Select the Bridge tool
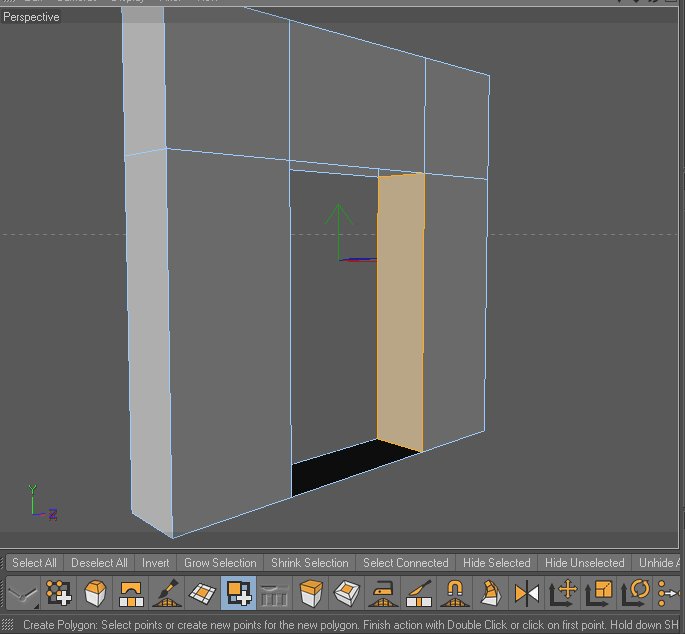This screenshot has width=685, height=634. pyautogui.click(x=131, y=593)
